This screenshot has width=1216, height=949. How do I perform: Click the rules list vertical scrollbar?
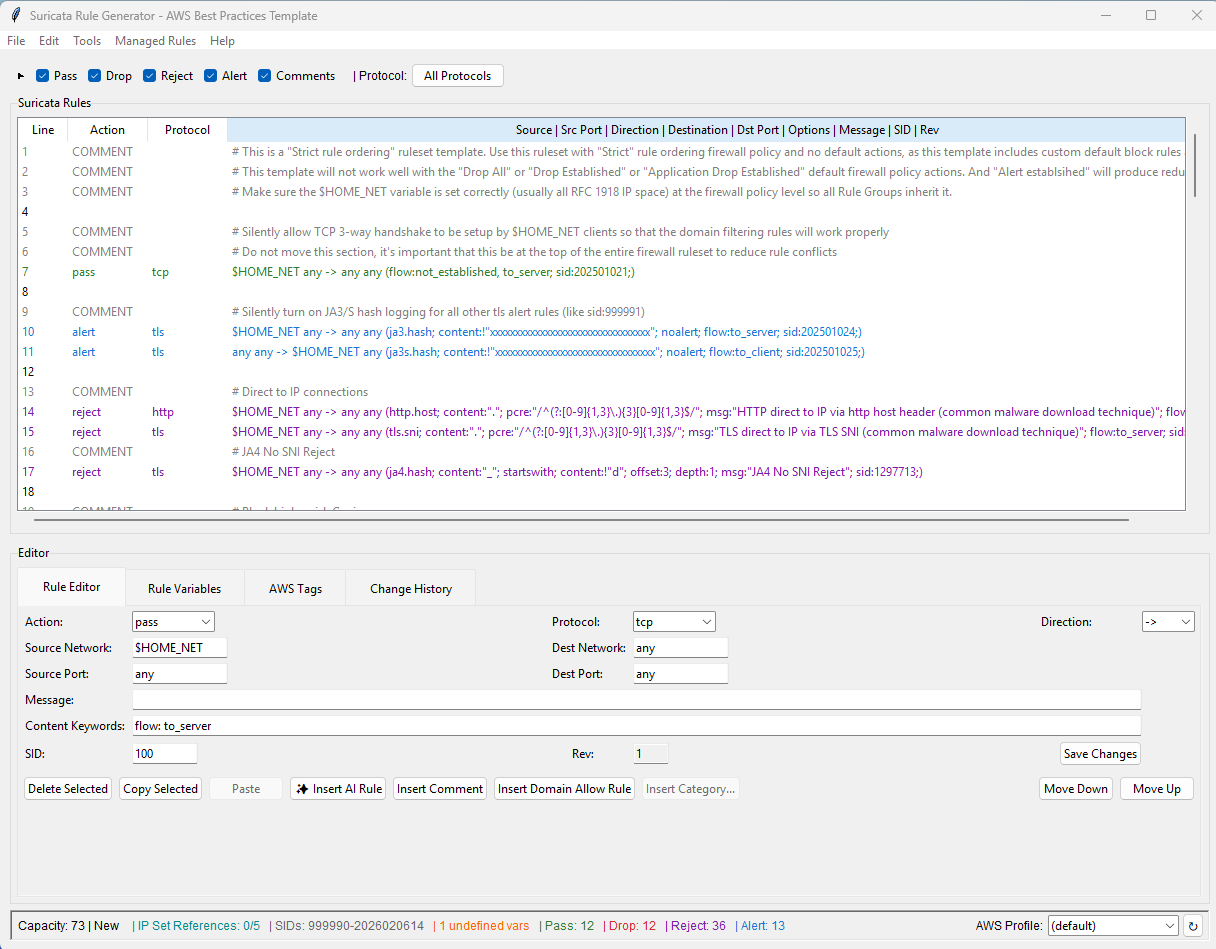coord(1194,166)
